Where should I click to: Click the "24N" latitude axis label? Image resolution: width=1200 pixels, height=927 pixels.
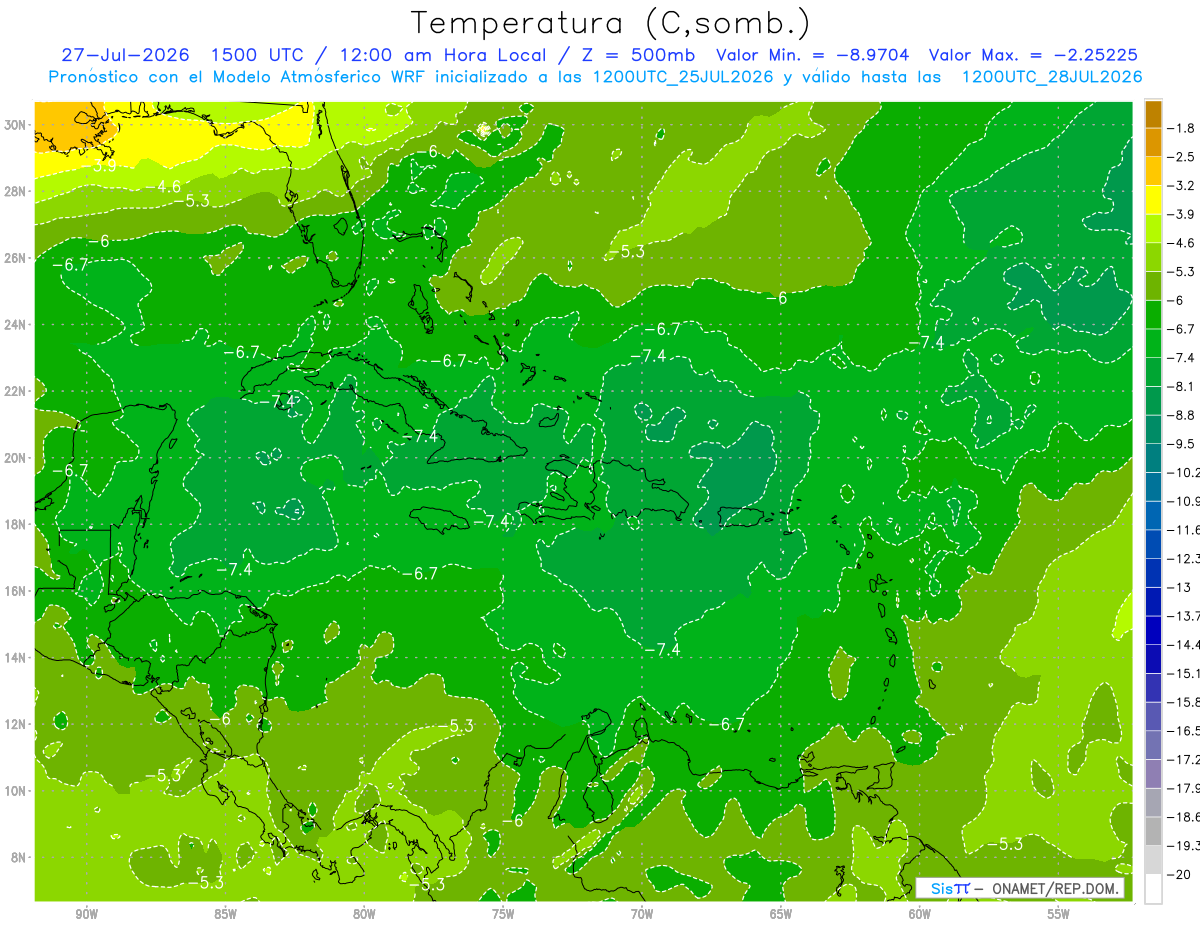15,325
